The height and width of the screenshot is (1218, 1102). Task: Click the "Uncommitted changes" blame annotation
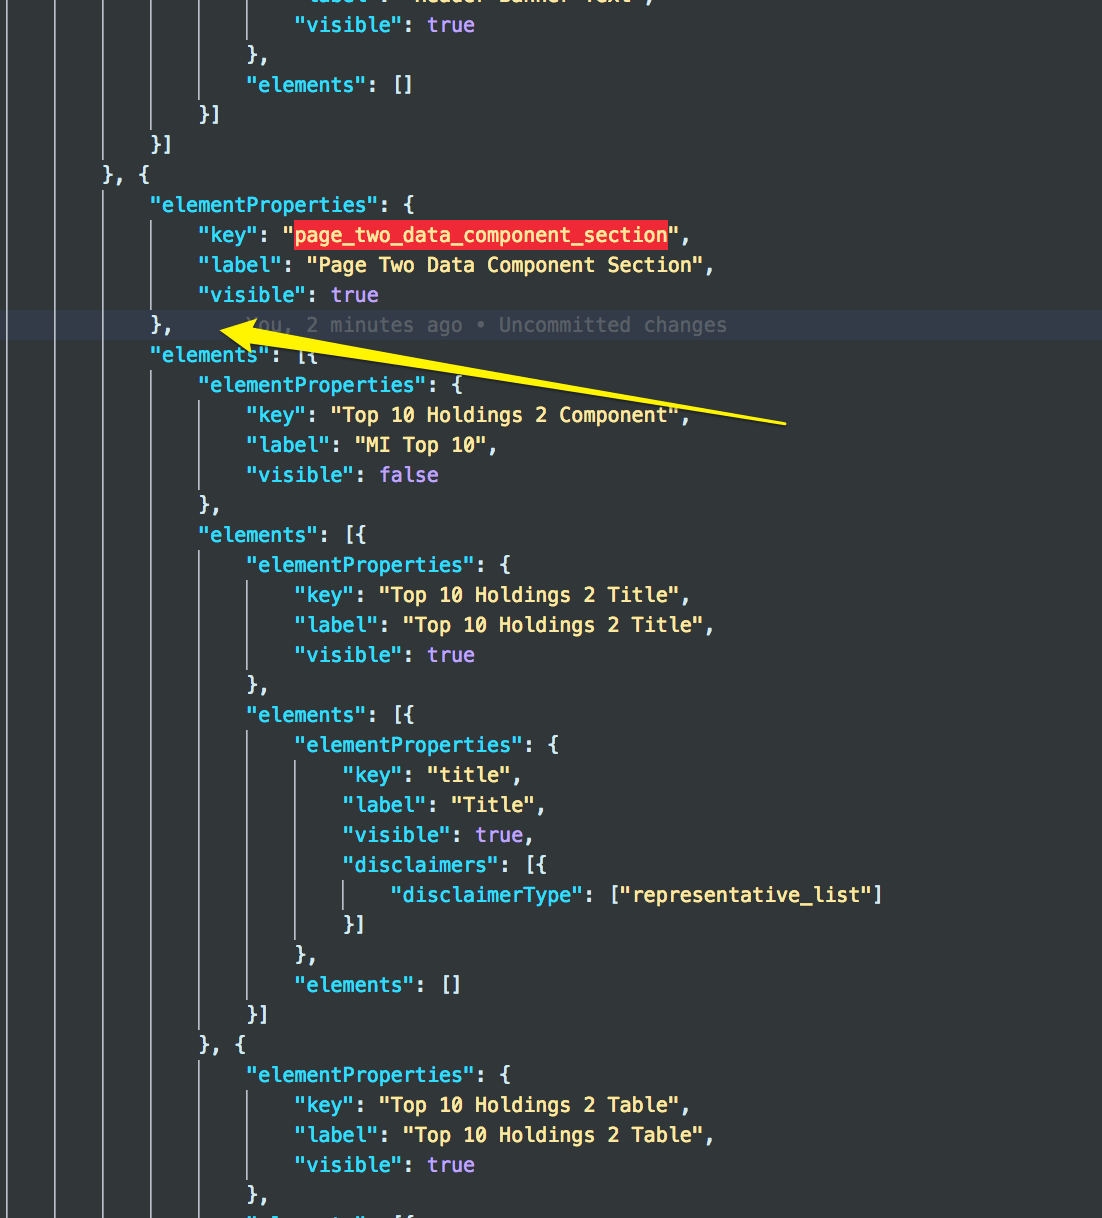tap(613, 325)
